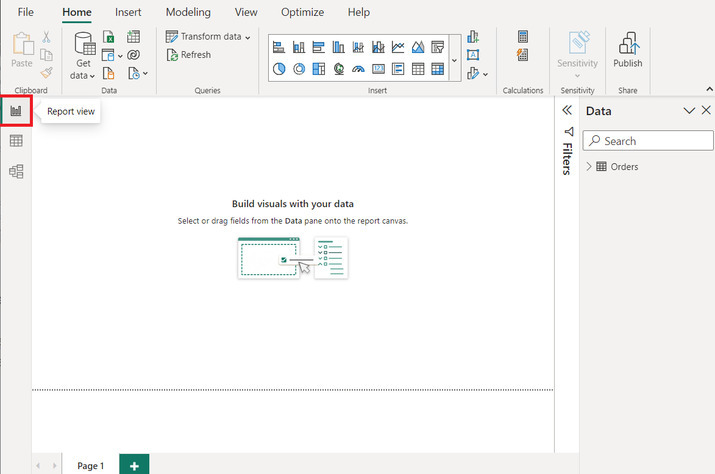Screen dimensions: 715x474
Task: Click the Excel workbook data source icon
Action: [x=108, y=37]
